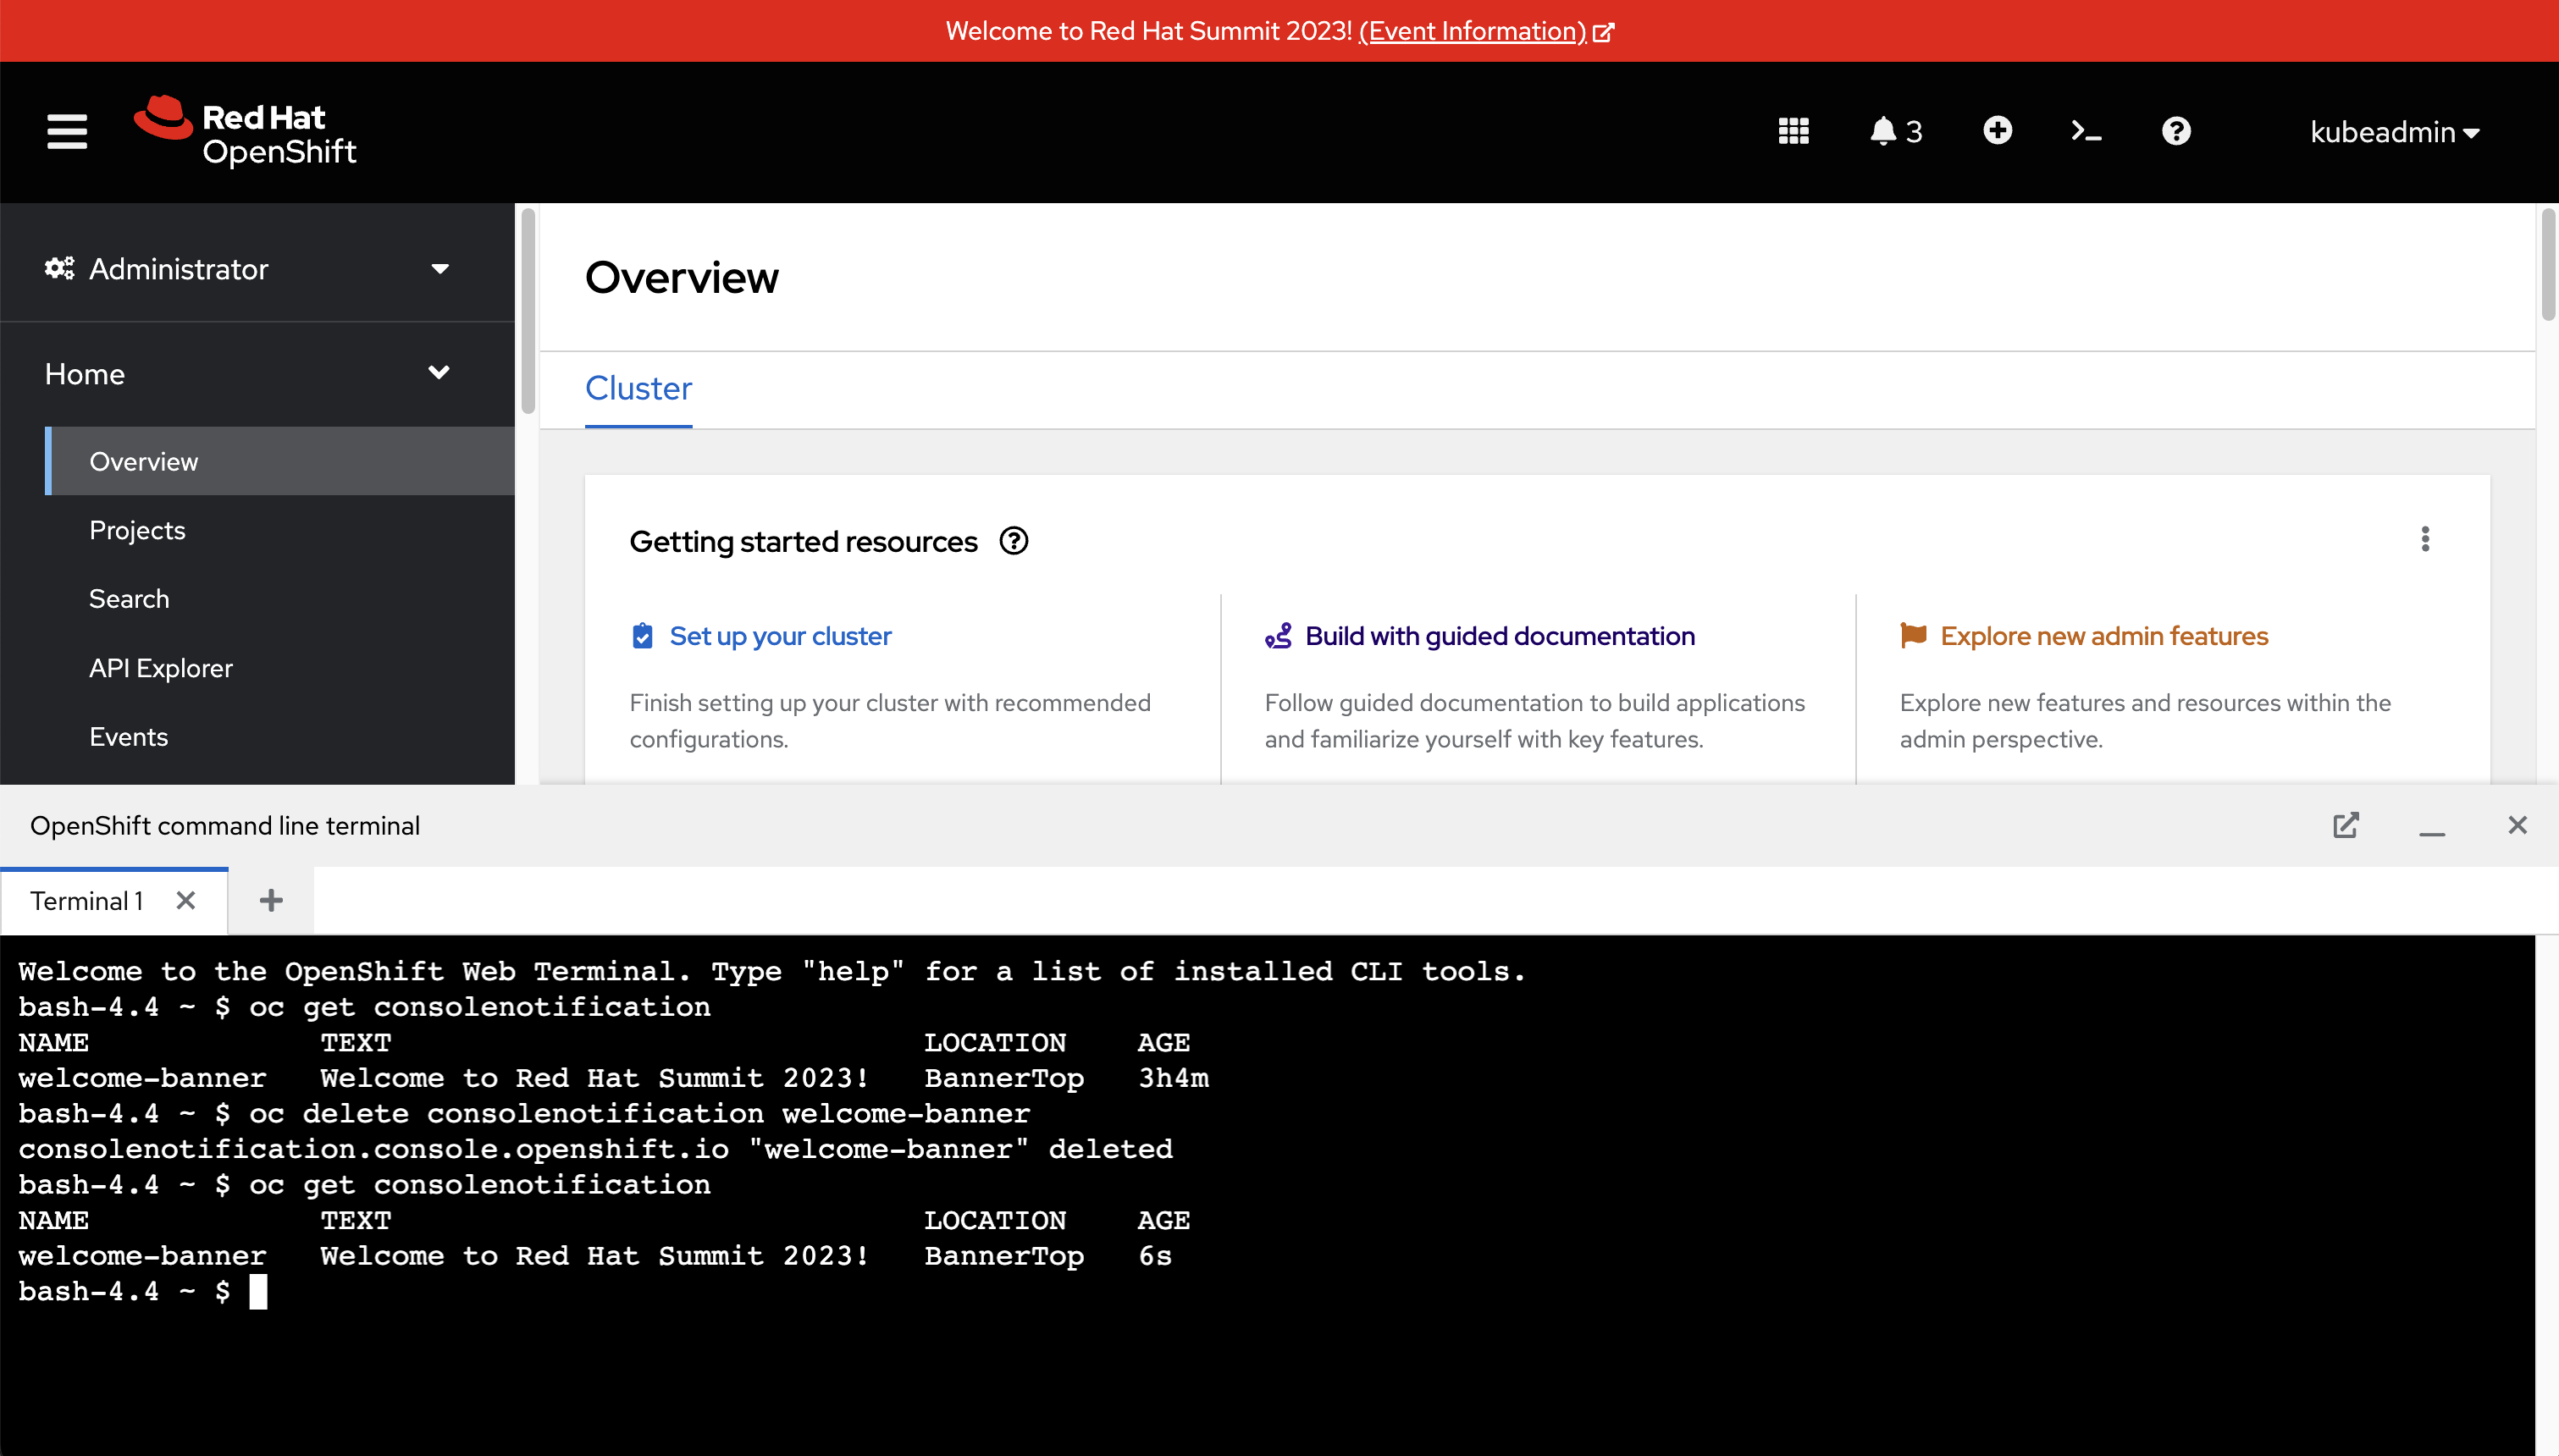Screen dimensions: 2559x1456
Task: Click 'oc delete consolenotification welcome-banner' command
Action: point(640,1113)
